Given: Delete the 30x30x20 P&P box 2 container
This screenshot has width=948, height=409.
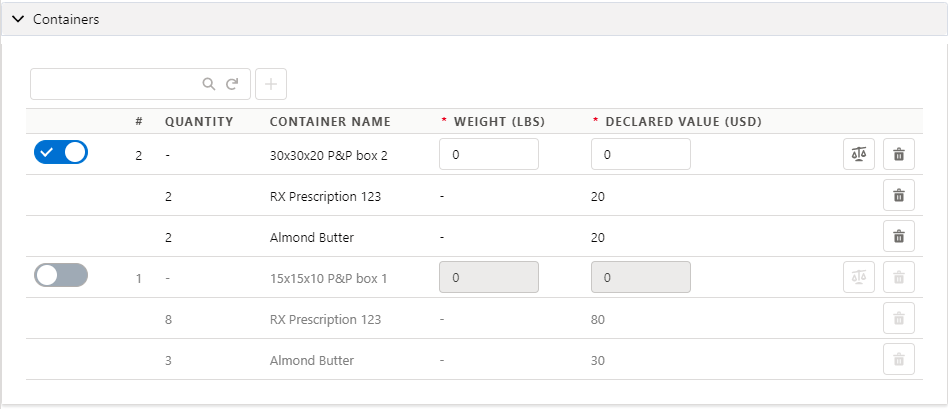Looking at the screenshot, I should point(899,154).
